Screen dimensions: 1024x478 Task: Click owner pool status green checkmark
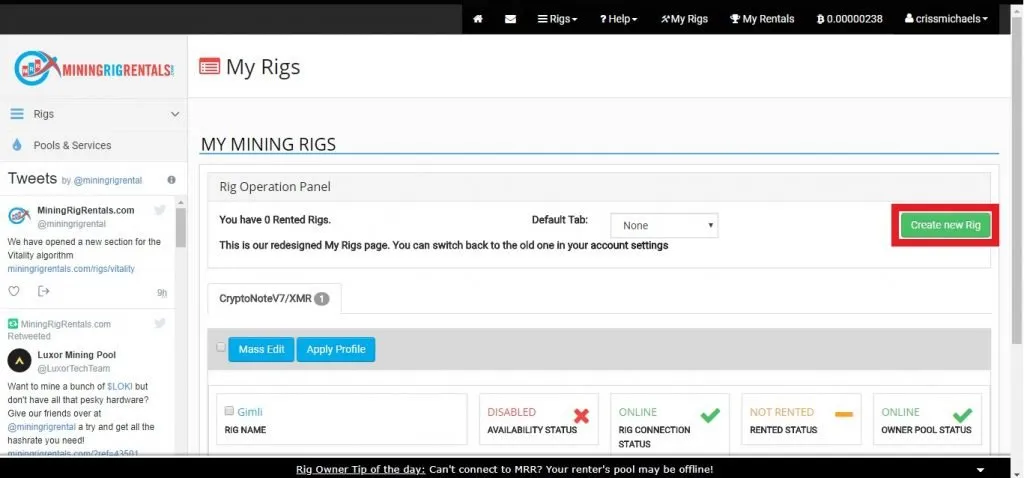point(962,415)
